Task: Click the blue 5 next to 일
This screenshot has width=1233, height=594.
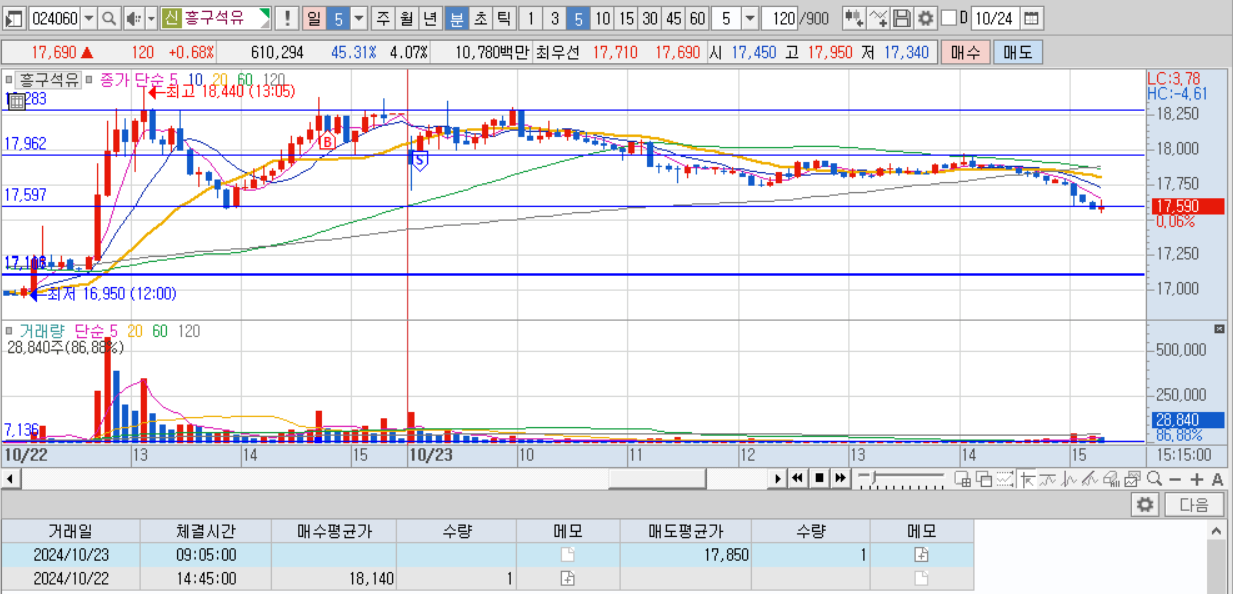Action: click(x=338, y=18)
